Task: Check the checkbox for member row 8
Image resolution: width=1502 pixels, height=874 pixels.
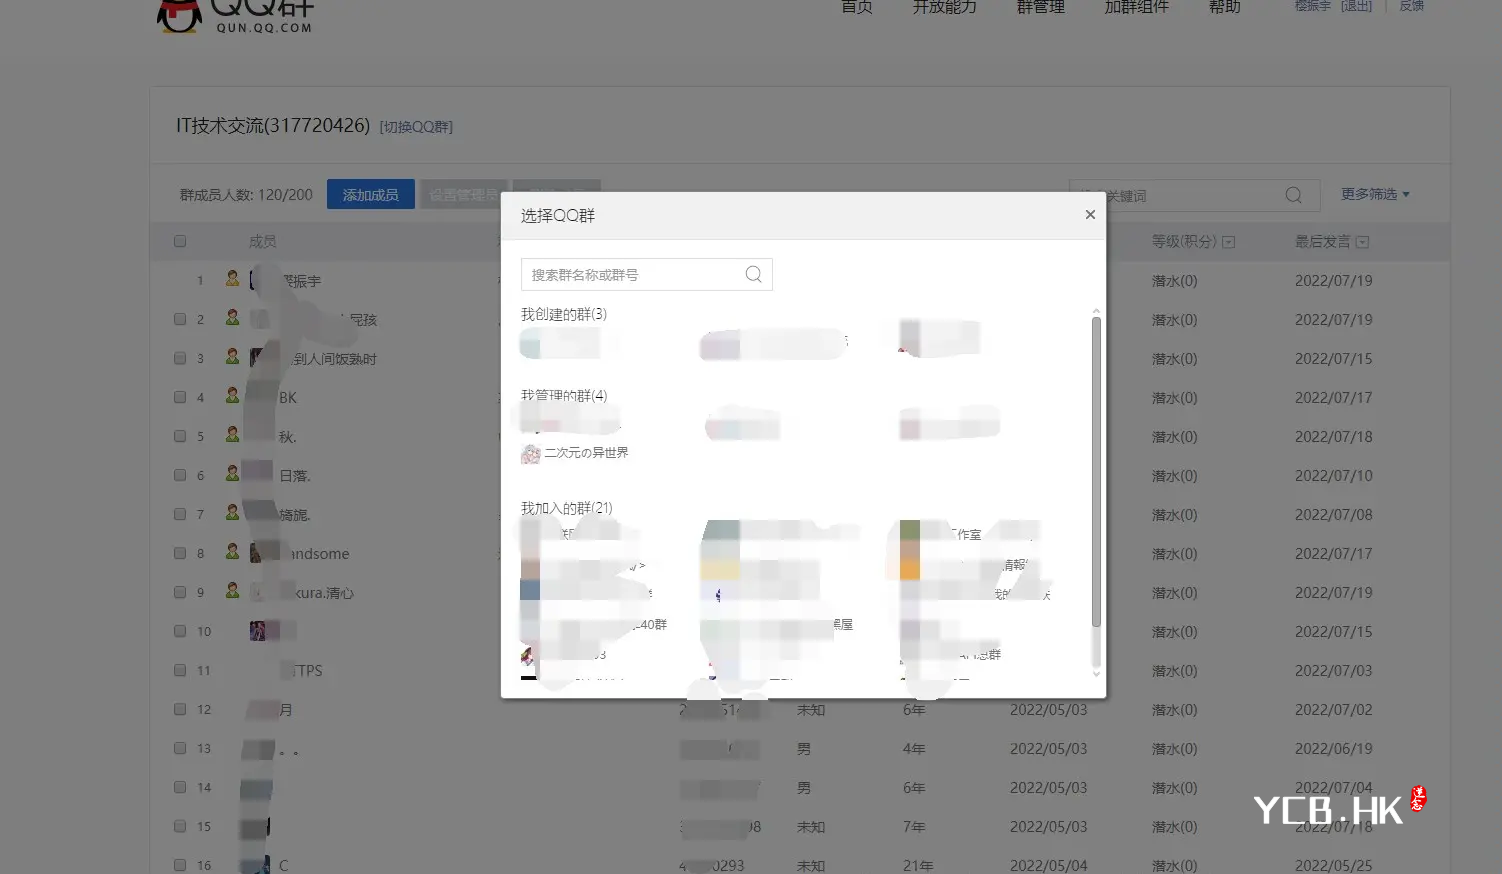Action: [x=180, y=553]
